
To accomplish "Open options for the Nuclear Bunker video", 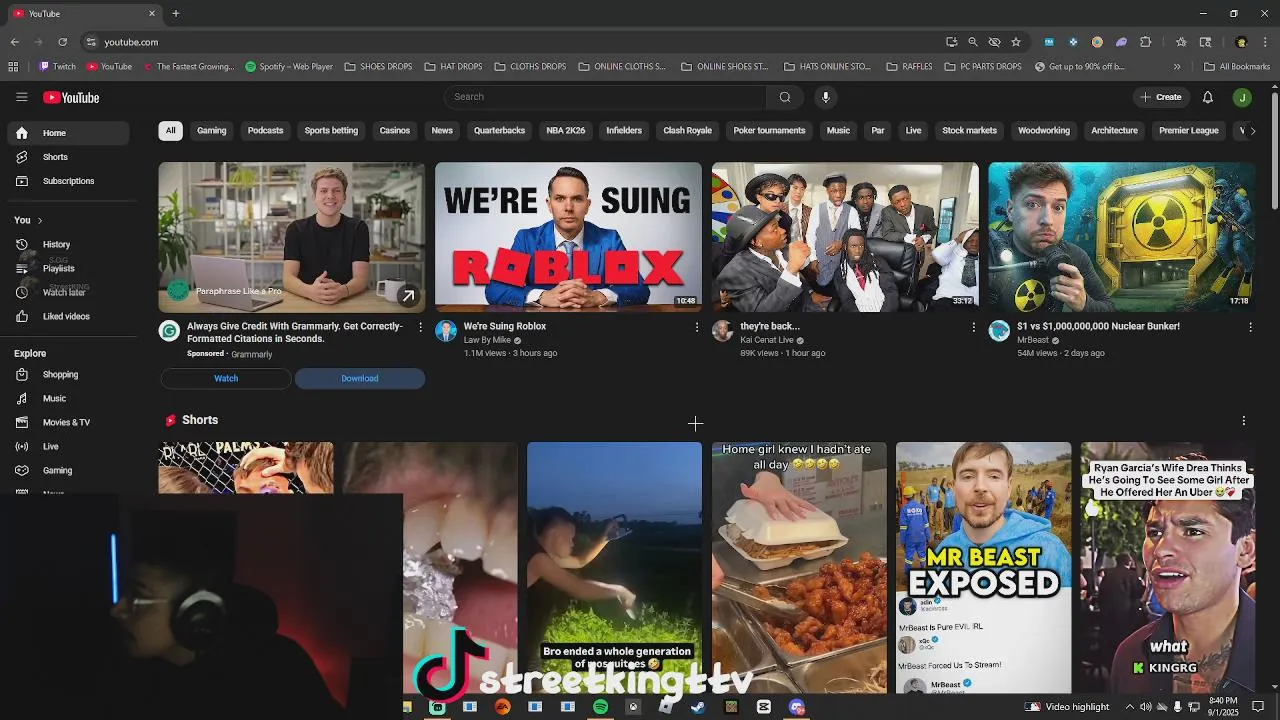I will coord(1250,327).
